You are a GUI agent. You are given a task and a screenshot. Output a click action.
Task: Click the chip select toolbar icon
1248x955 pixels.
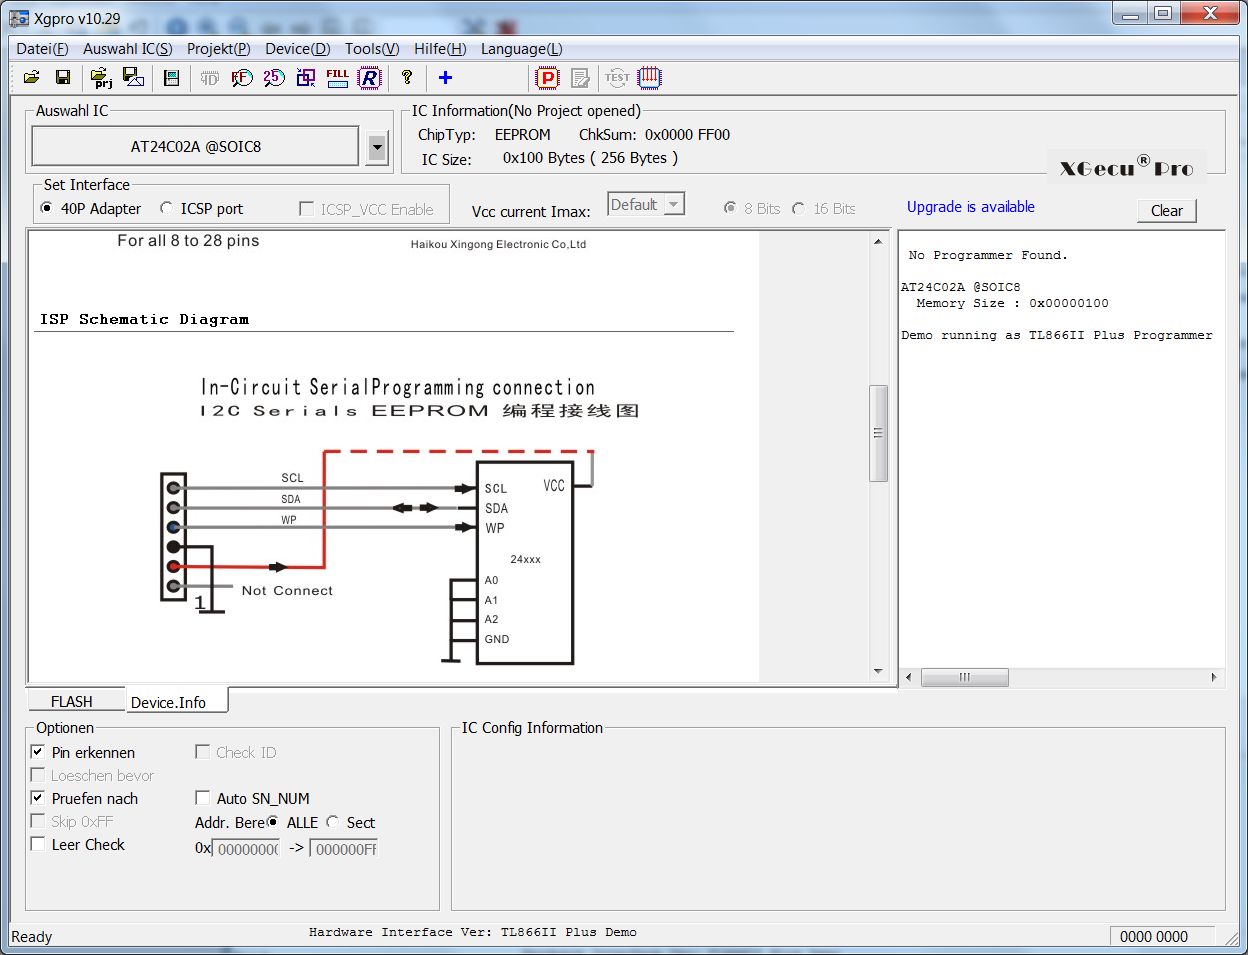coord(171,77)
